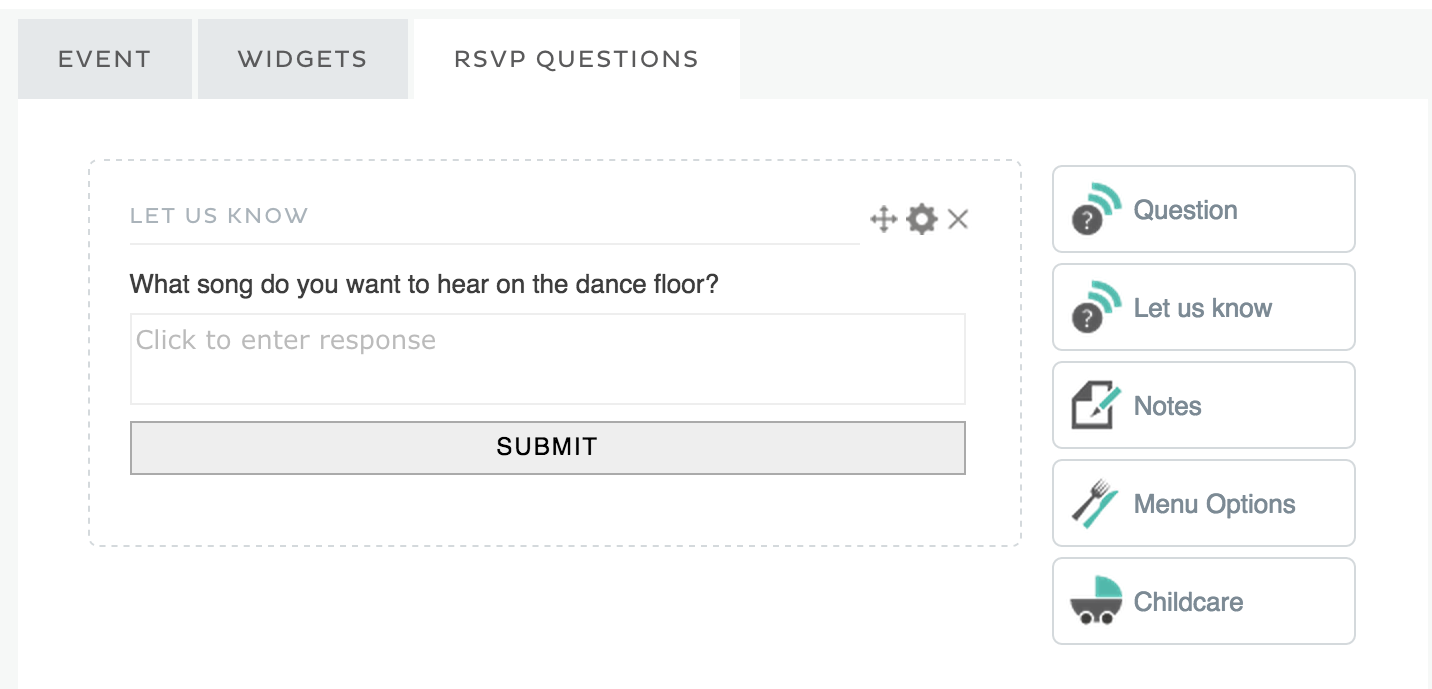The width and height of the screenshot is (1432, 689).
Task: Select the RSVP Questions tab
Action: coord(576,59)
